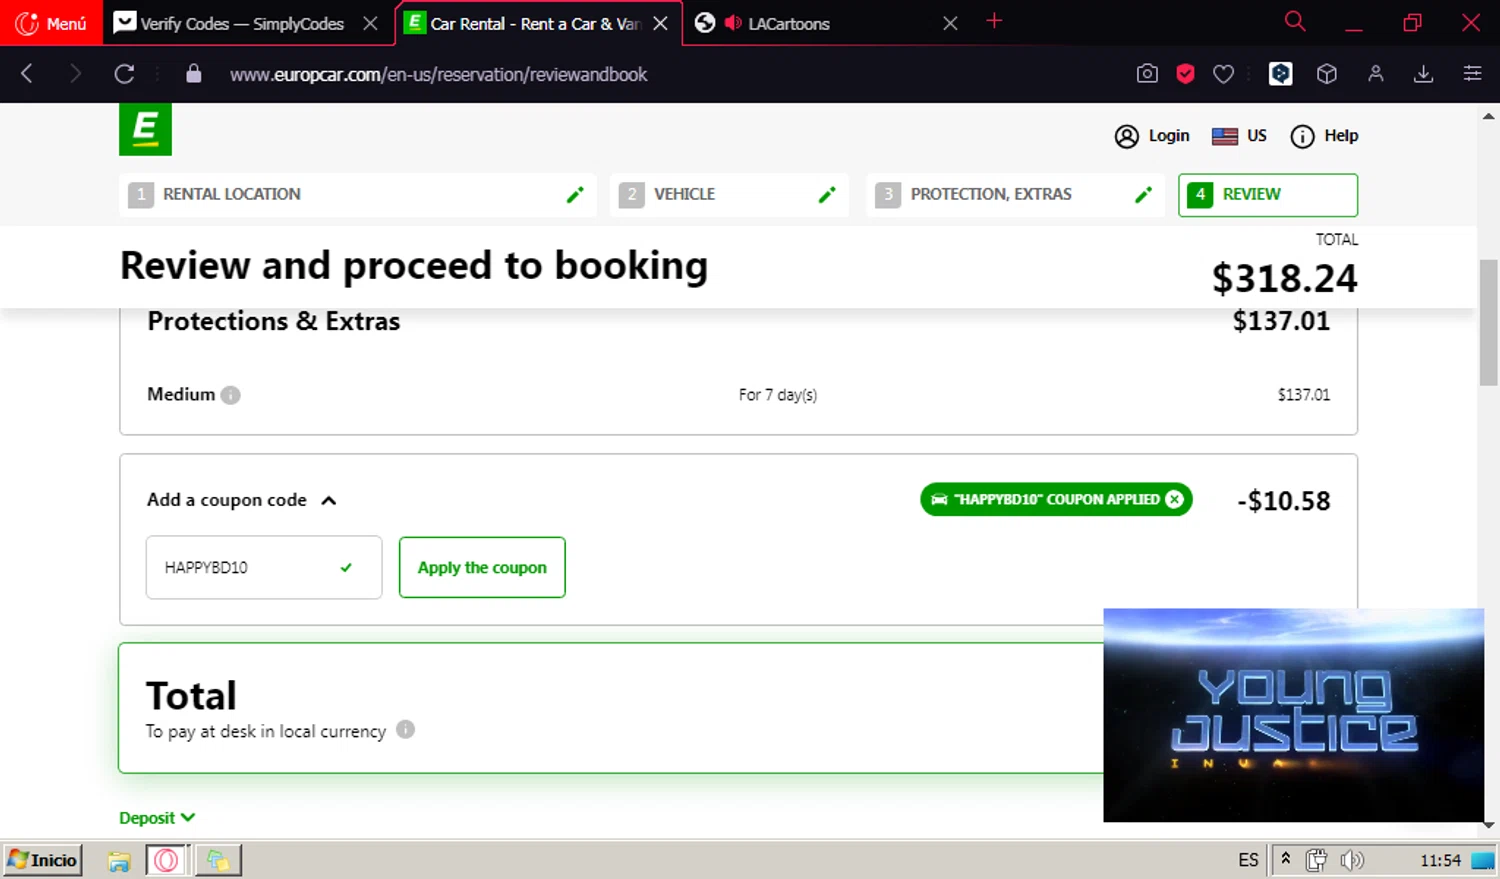The height and width of the screenshot is (879, 1500).
Task: Open the downloads icon
Action: click(x=1424, y=73)
